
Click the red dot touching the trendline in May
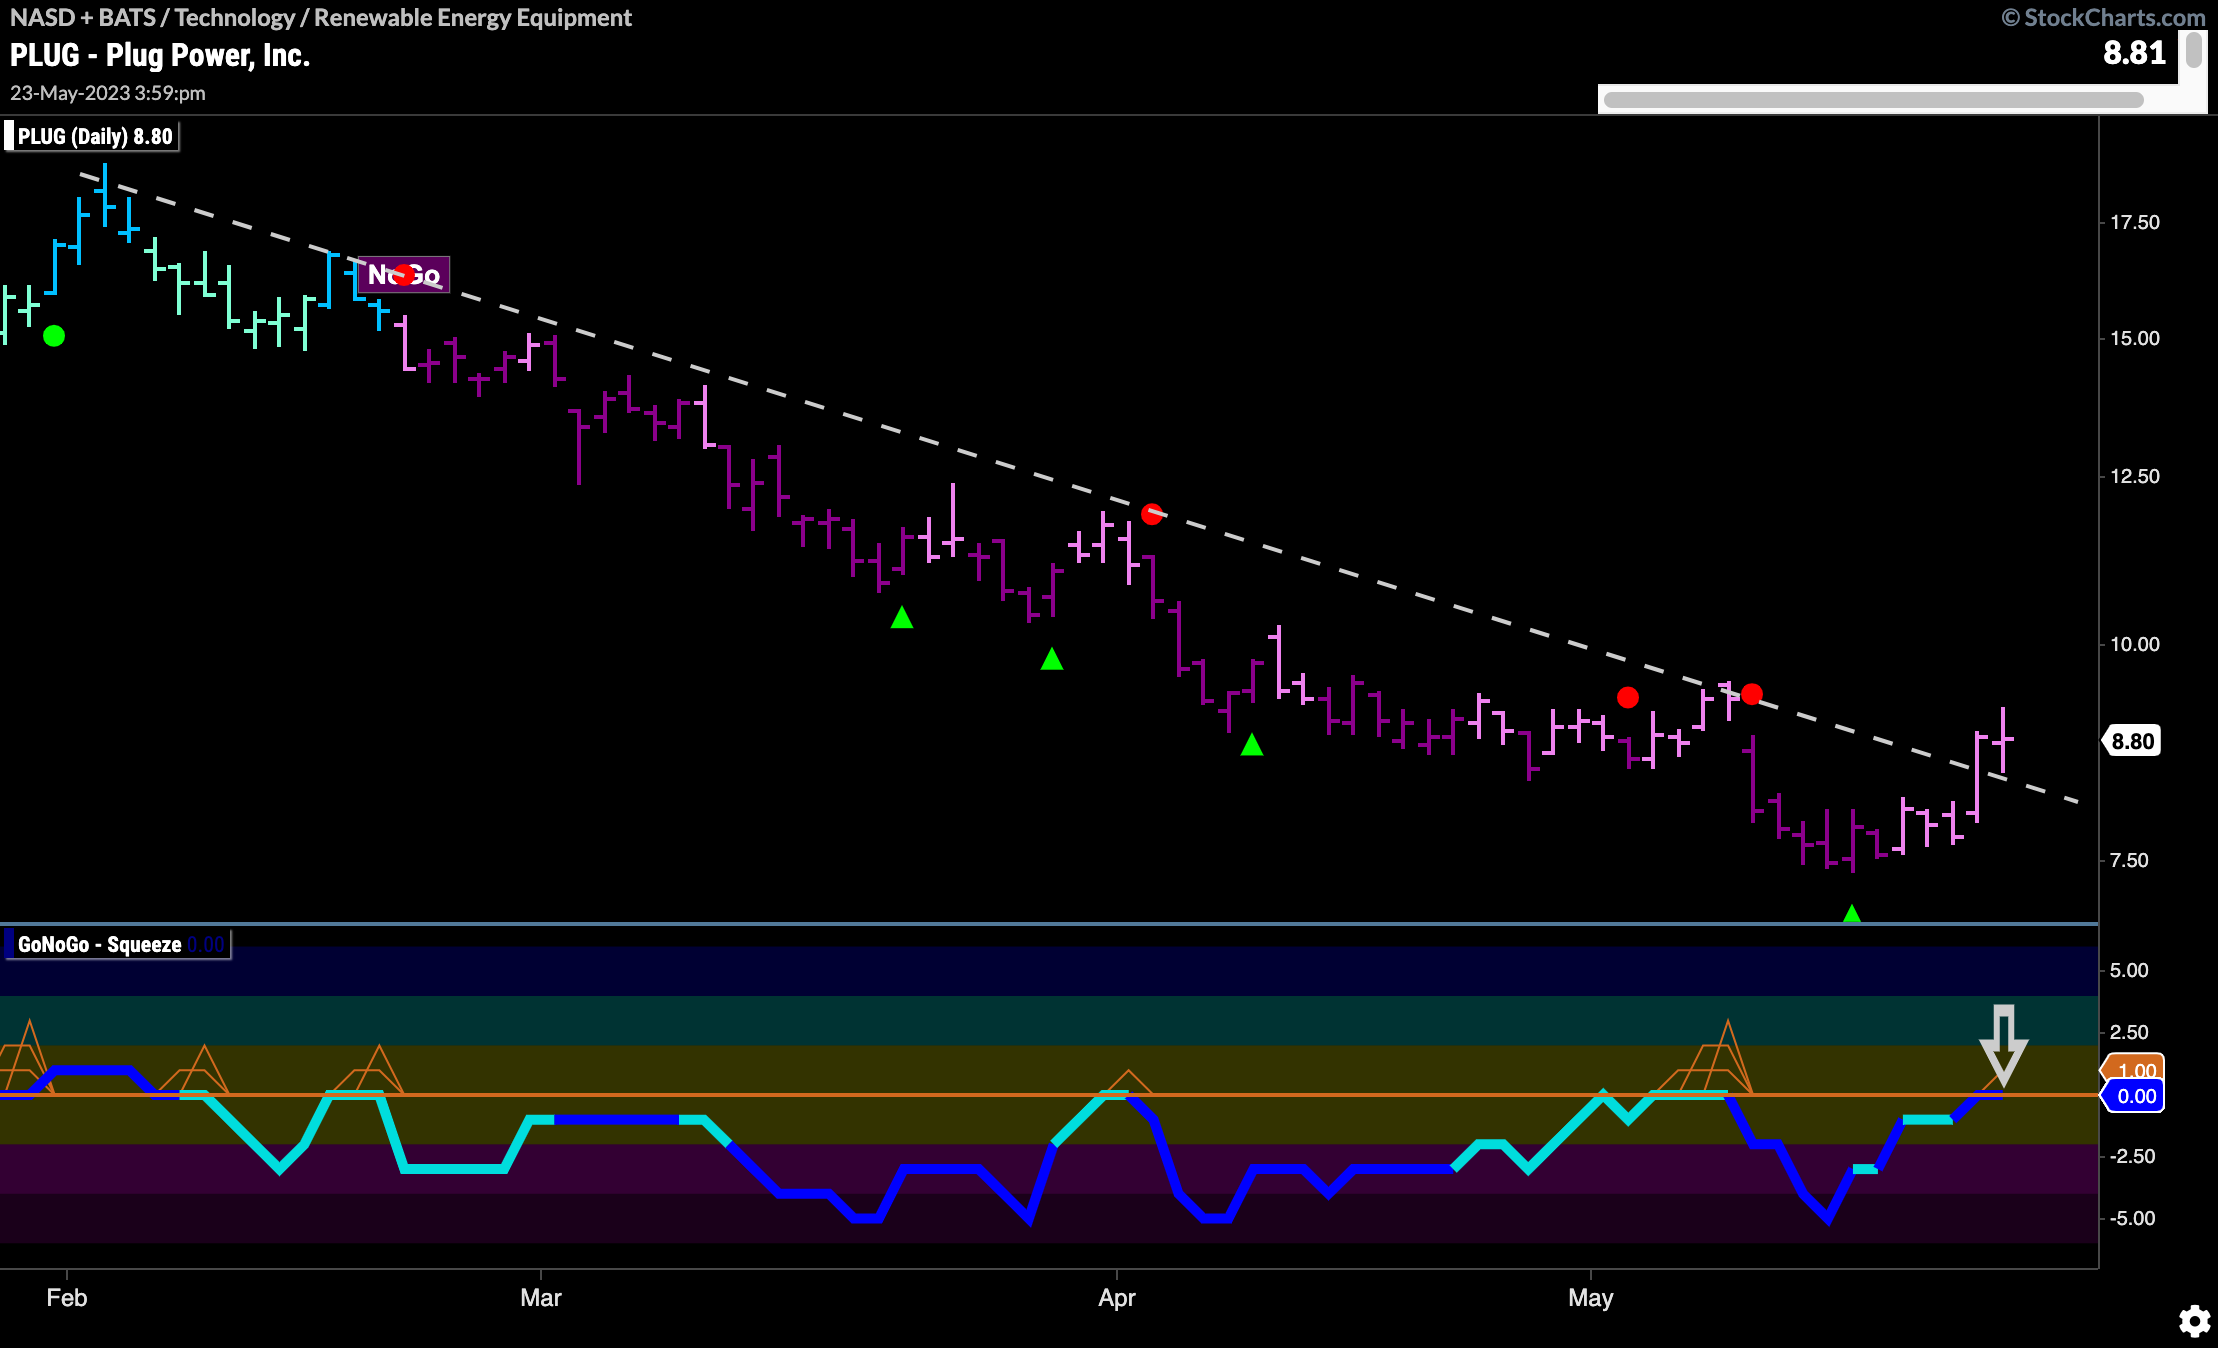click(1752, 694)
